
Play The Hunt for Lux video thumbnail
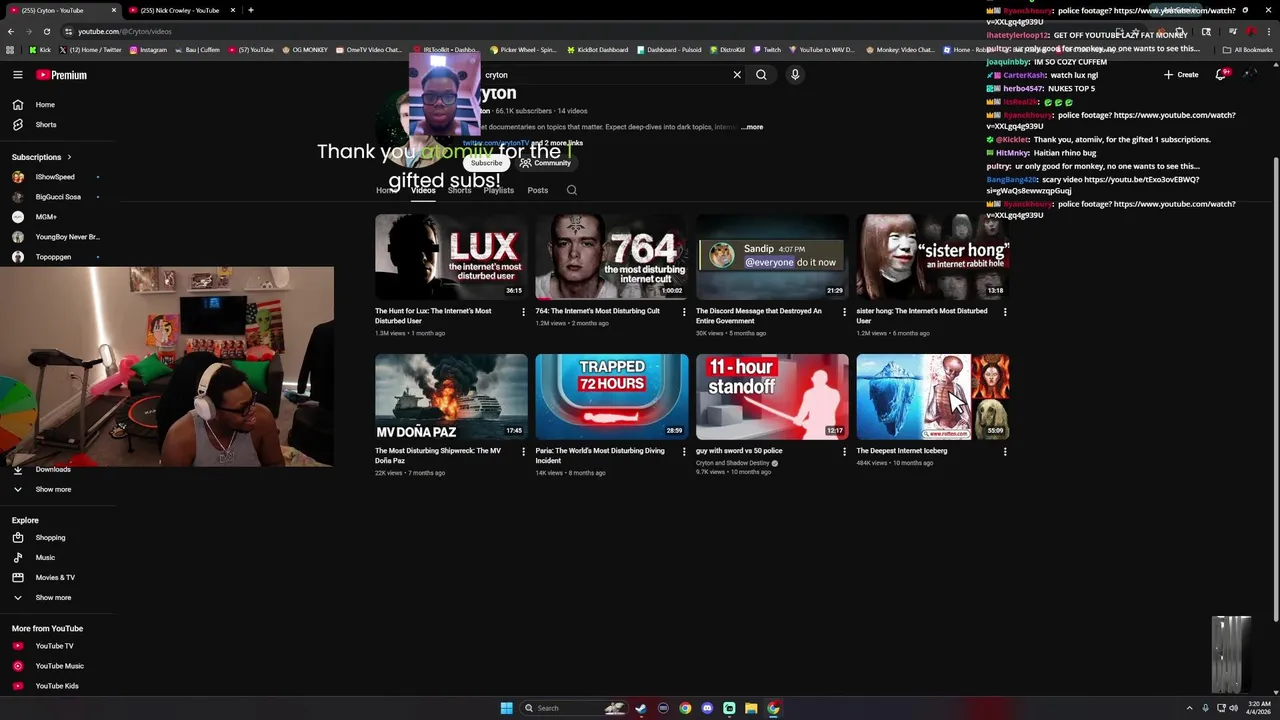pos(451,257)
